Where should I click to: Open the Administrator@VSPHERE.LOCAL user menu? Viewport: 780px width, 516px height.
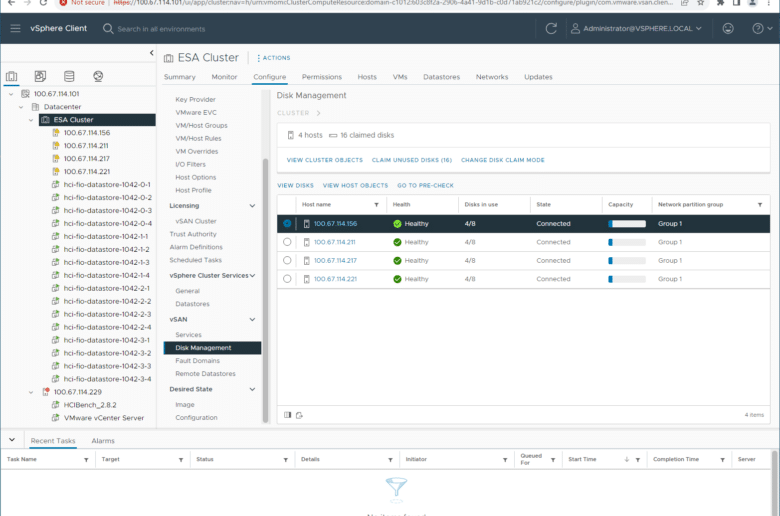point(636,28)
